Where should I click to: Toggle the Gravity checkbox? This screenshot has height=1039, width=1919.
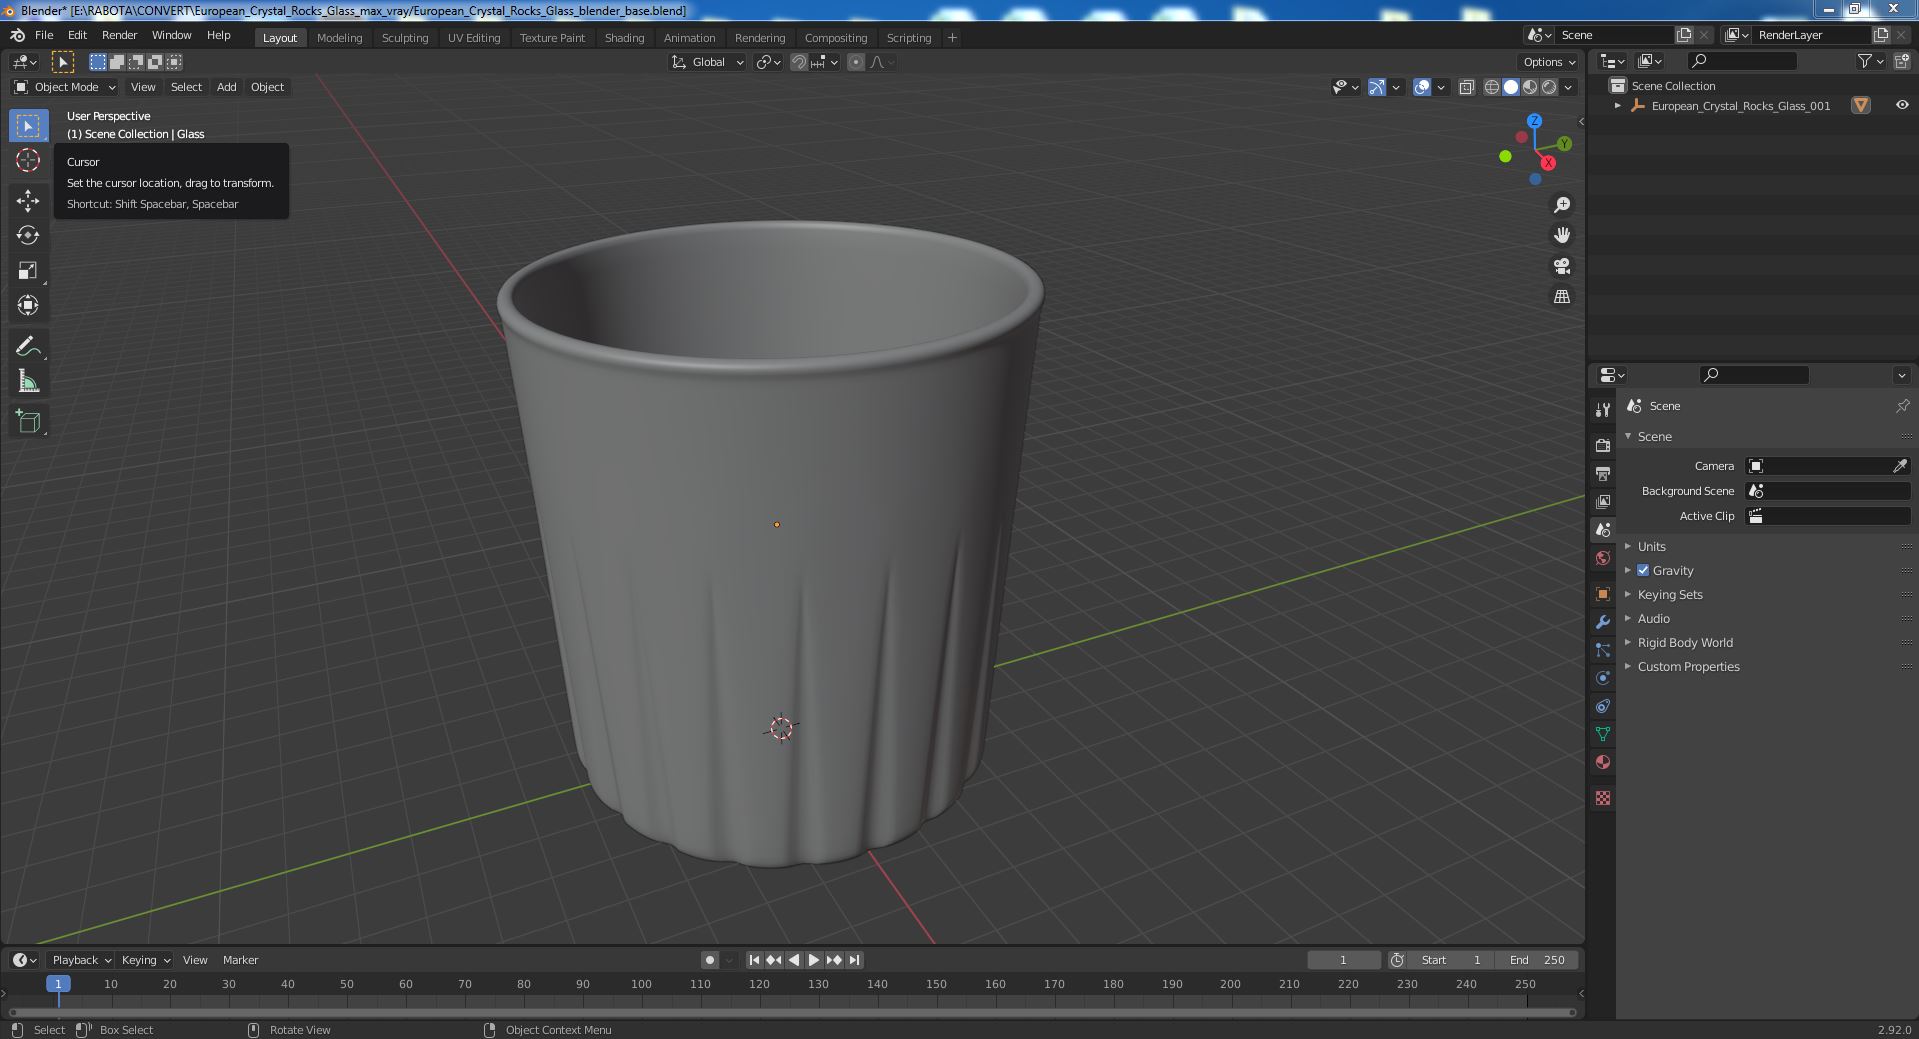pos(1643,570)
